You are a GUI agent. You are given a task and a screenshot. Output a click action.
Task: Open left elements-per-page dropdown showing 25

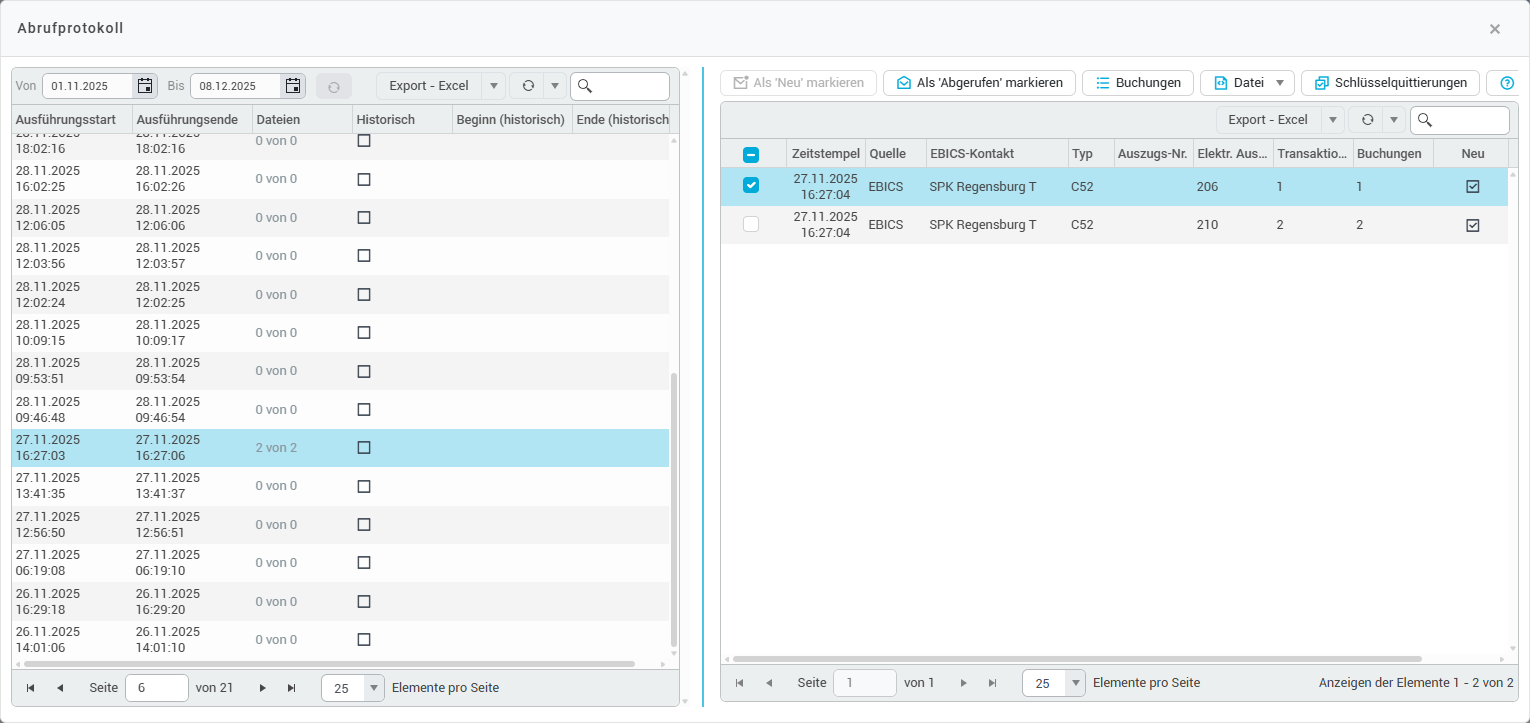(374, 688)
